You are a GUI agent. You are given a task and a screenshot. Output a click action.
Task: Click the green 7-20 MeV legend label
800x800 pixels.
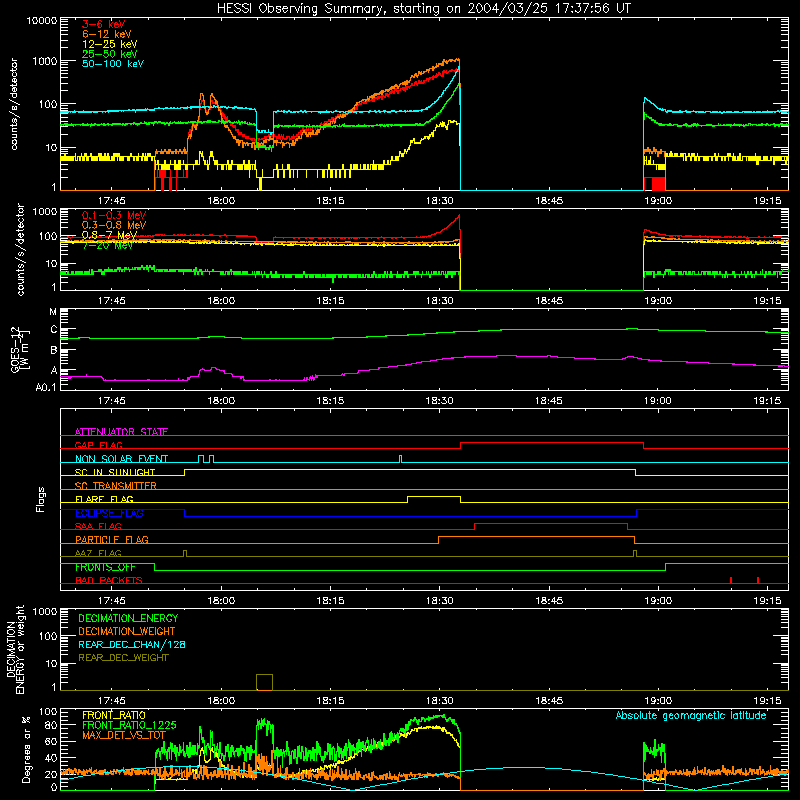coord(107,245)
